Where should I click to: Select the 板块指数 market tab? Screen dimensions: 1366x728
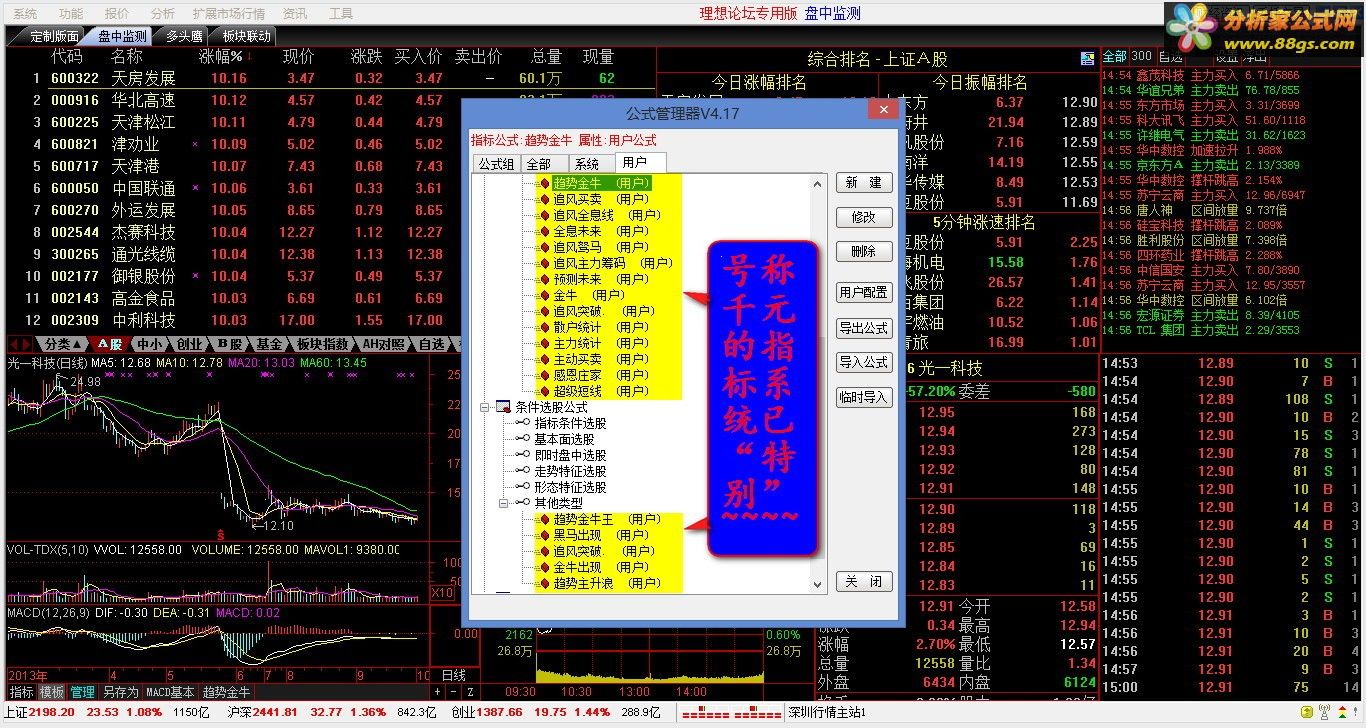[323, 344]
